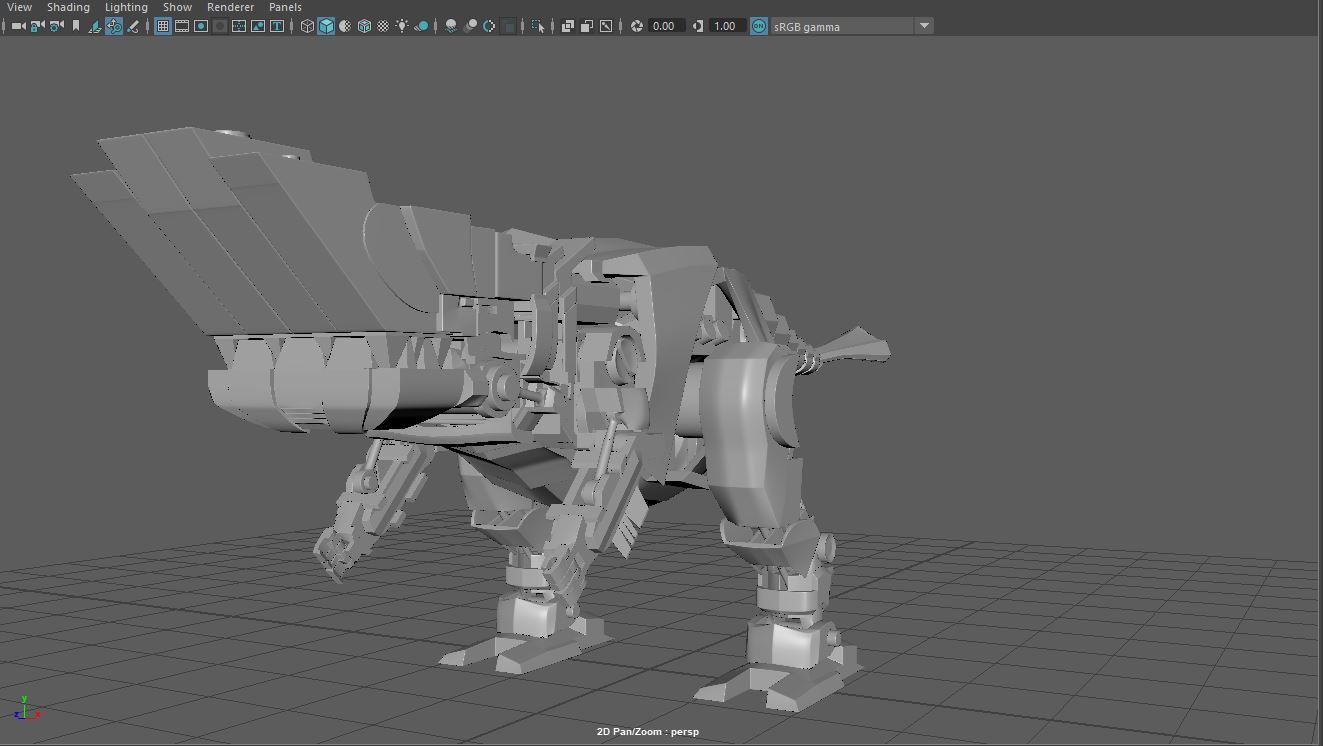Turn on Use All Lights

(x=402, y=26)
